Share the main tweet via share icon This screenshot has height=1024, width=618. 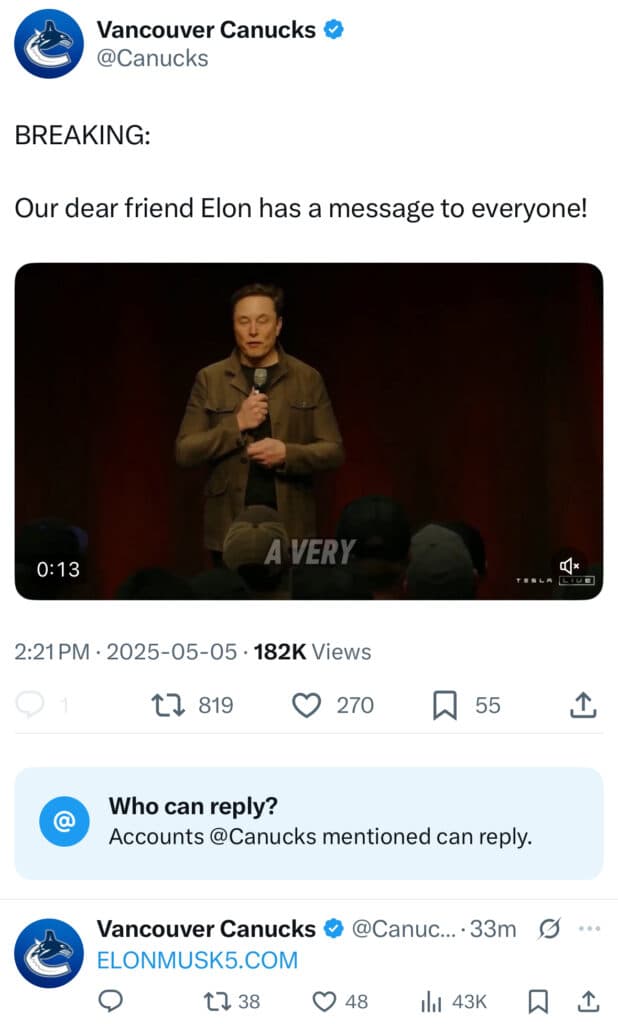pyautogui.click(x=583, y=705)
